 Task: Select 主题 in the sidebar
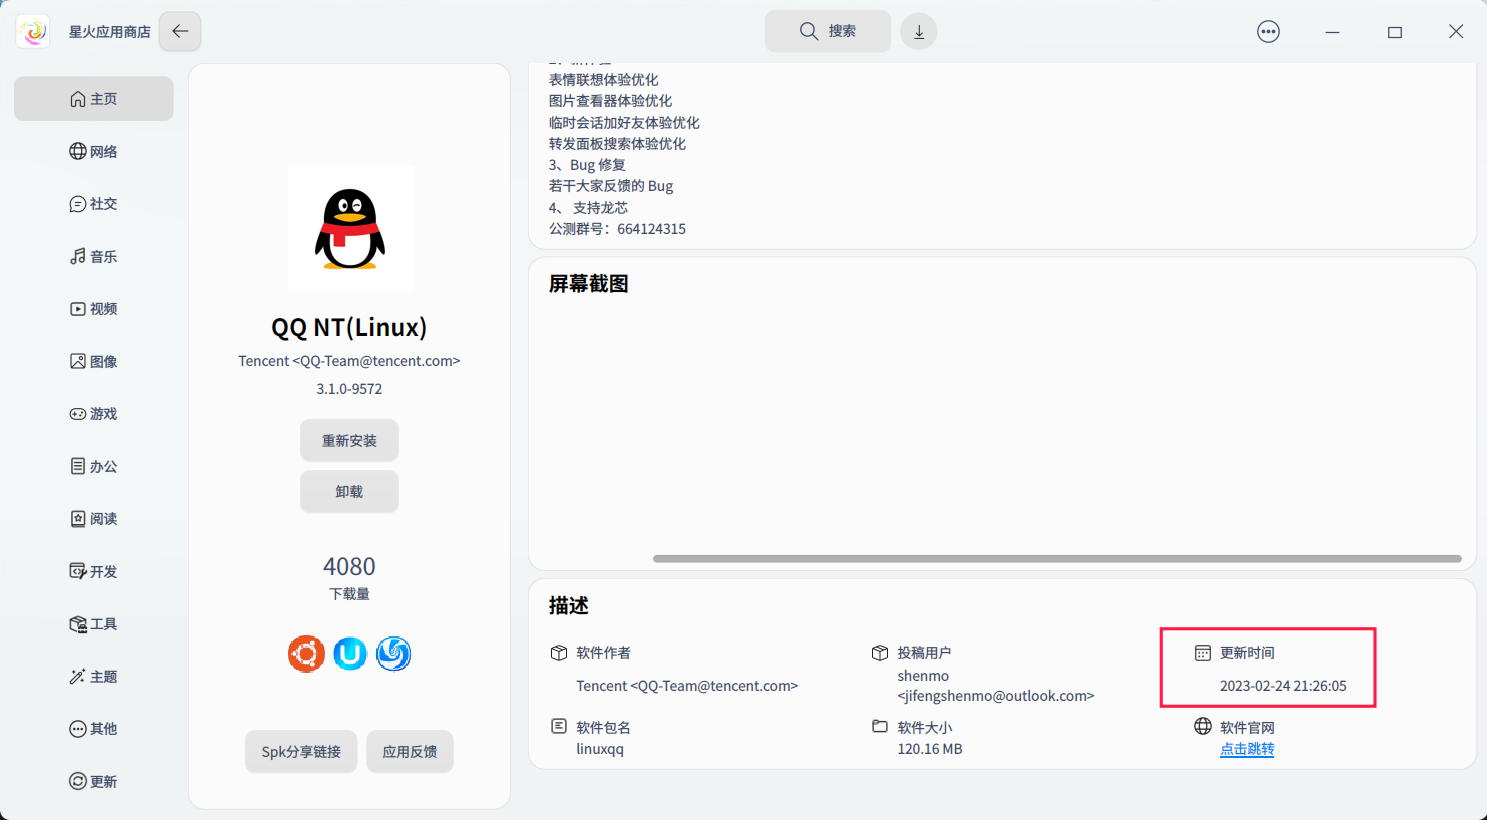tap(94, 677)
